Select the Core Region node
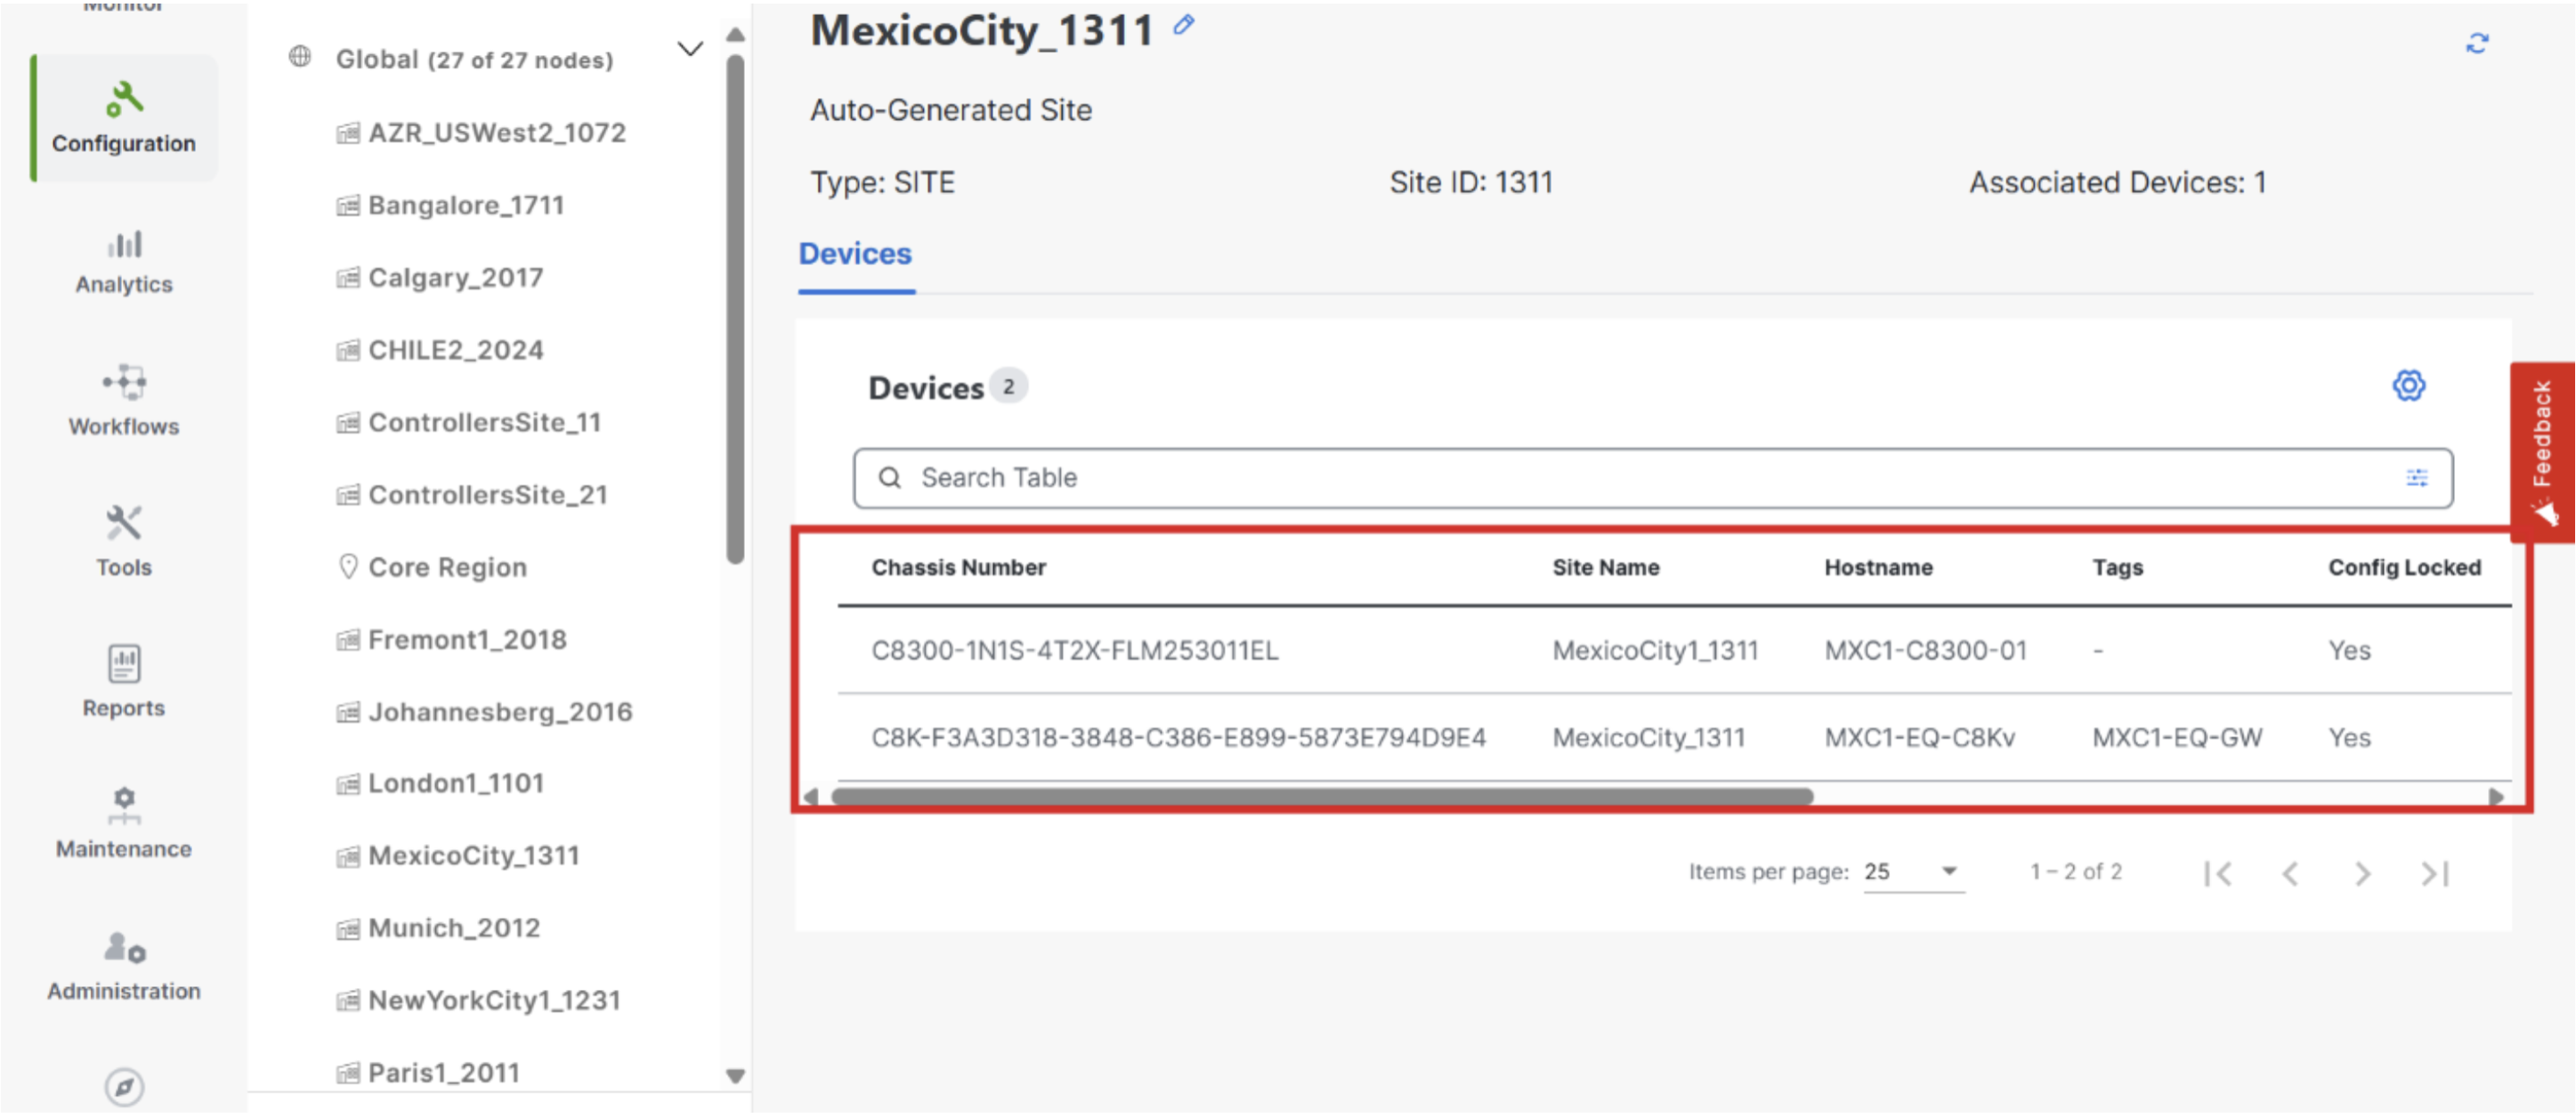Image resolution: width=2576 pixels, height=1118 pixels. click(x=447, y=567)
